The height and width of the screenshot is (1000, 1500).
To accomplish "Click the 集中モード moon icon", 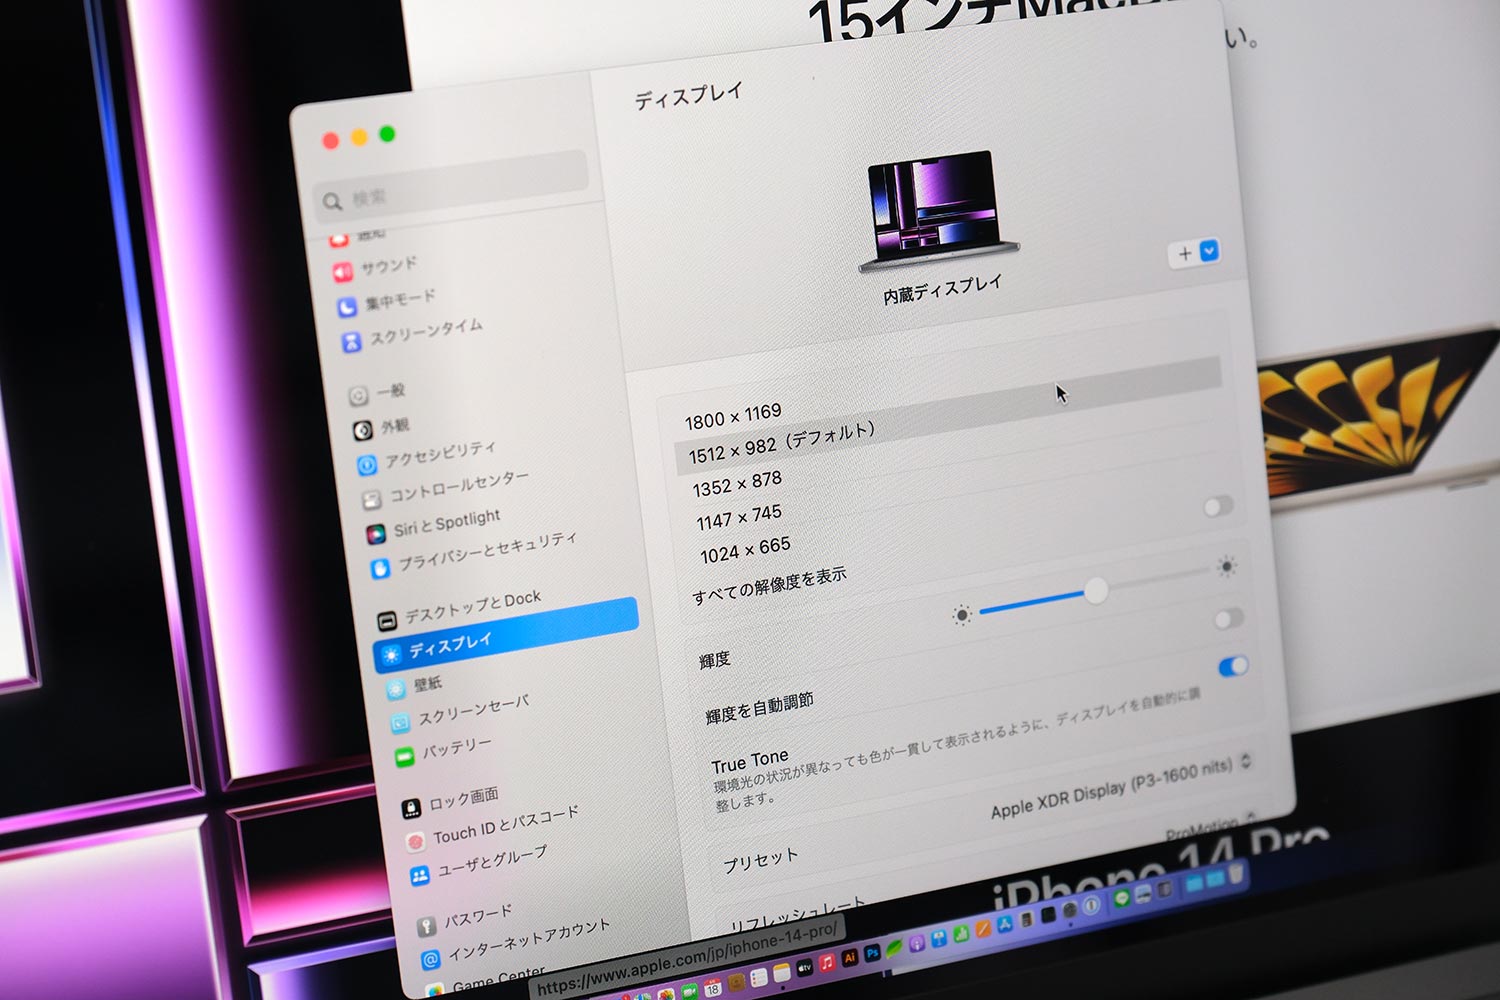I will (x=346, y=307).
